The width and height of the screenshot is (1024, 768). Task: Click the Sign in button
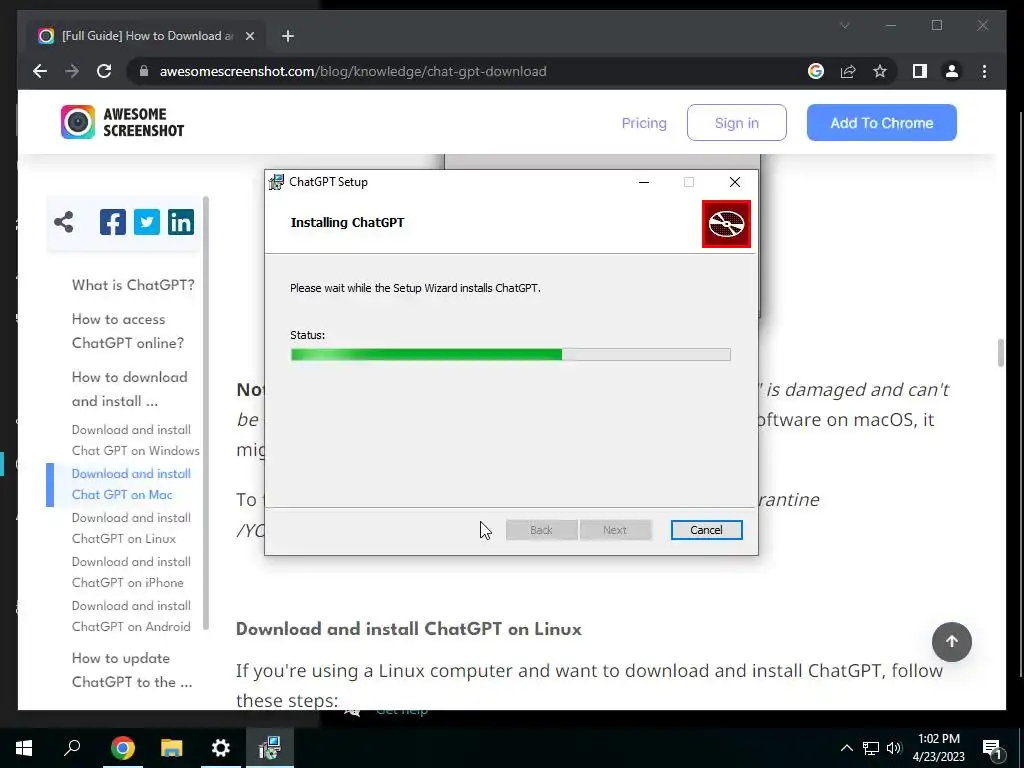[737, 123]
